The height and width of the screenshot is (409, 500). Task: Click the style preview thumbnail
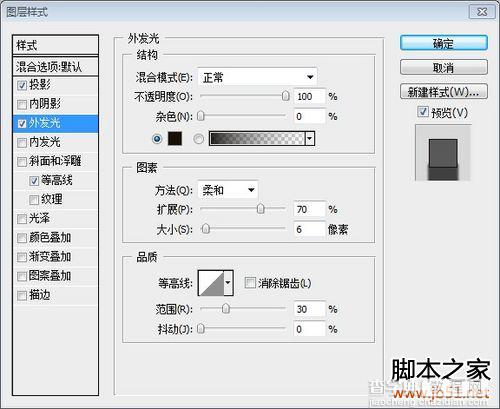(x=443, y=153)
